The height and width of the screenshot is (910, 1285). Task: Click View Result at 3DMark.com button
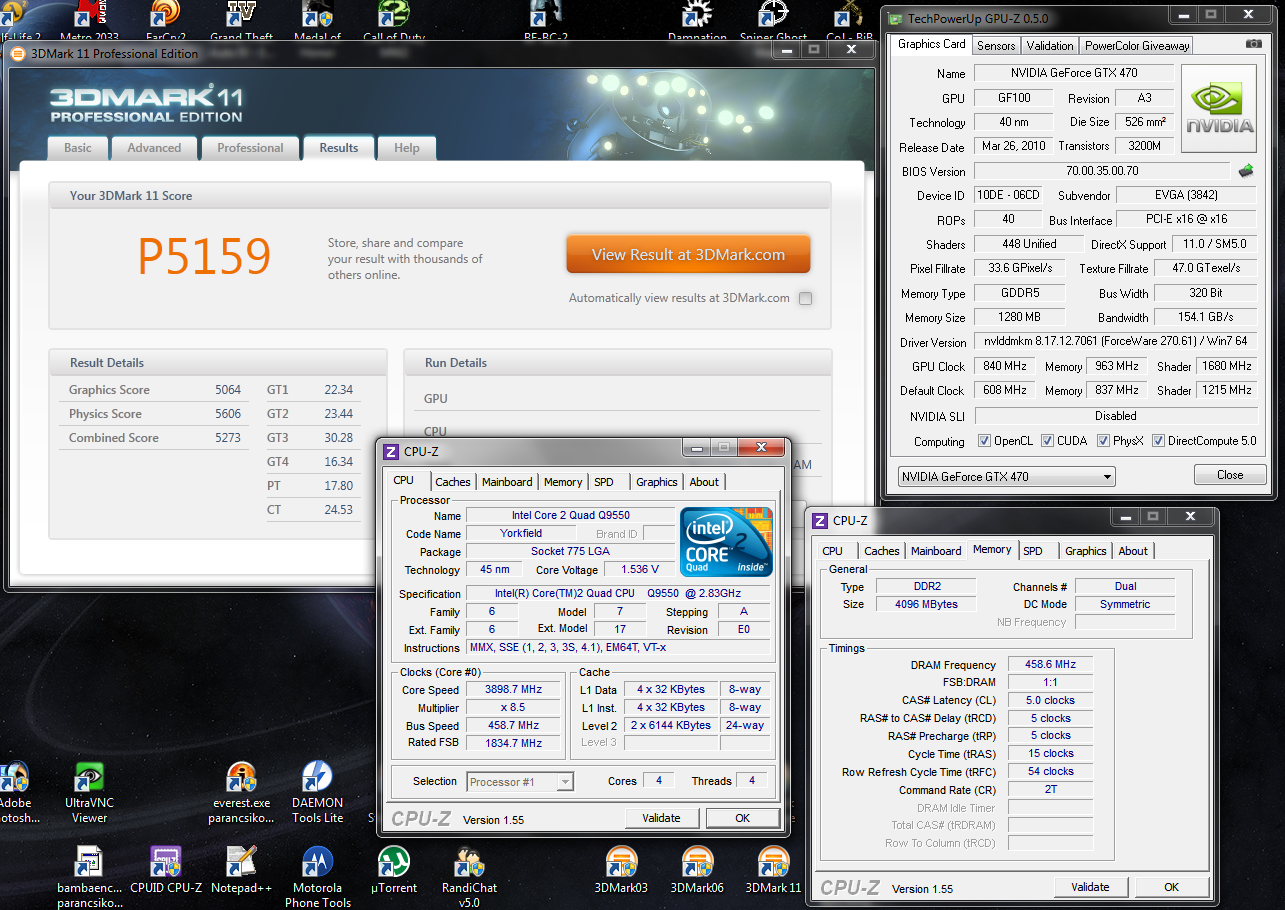(688, 255)
